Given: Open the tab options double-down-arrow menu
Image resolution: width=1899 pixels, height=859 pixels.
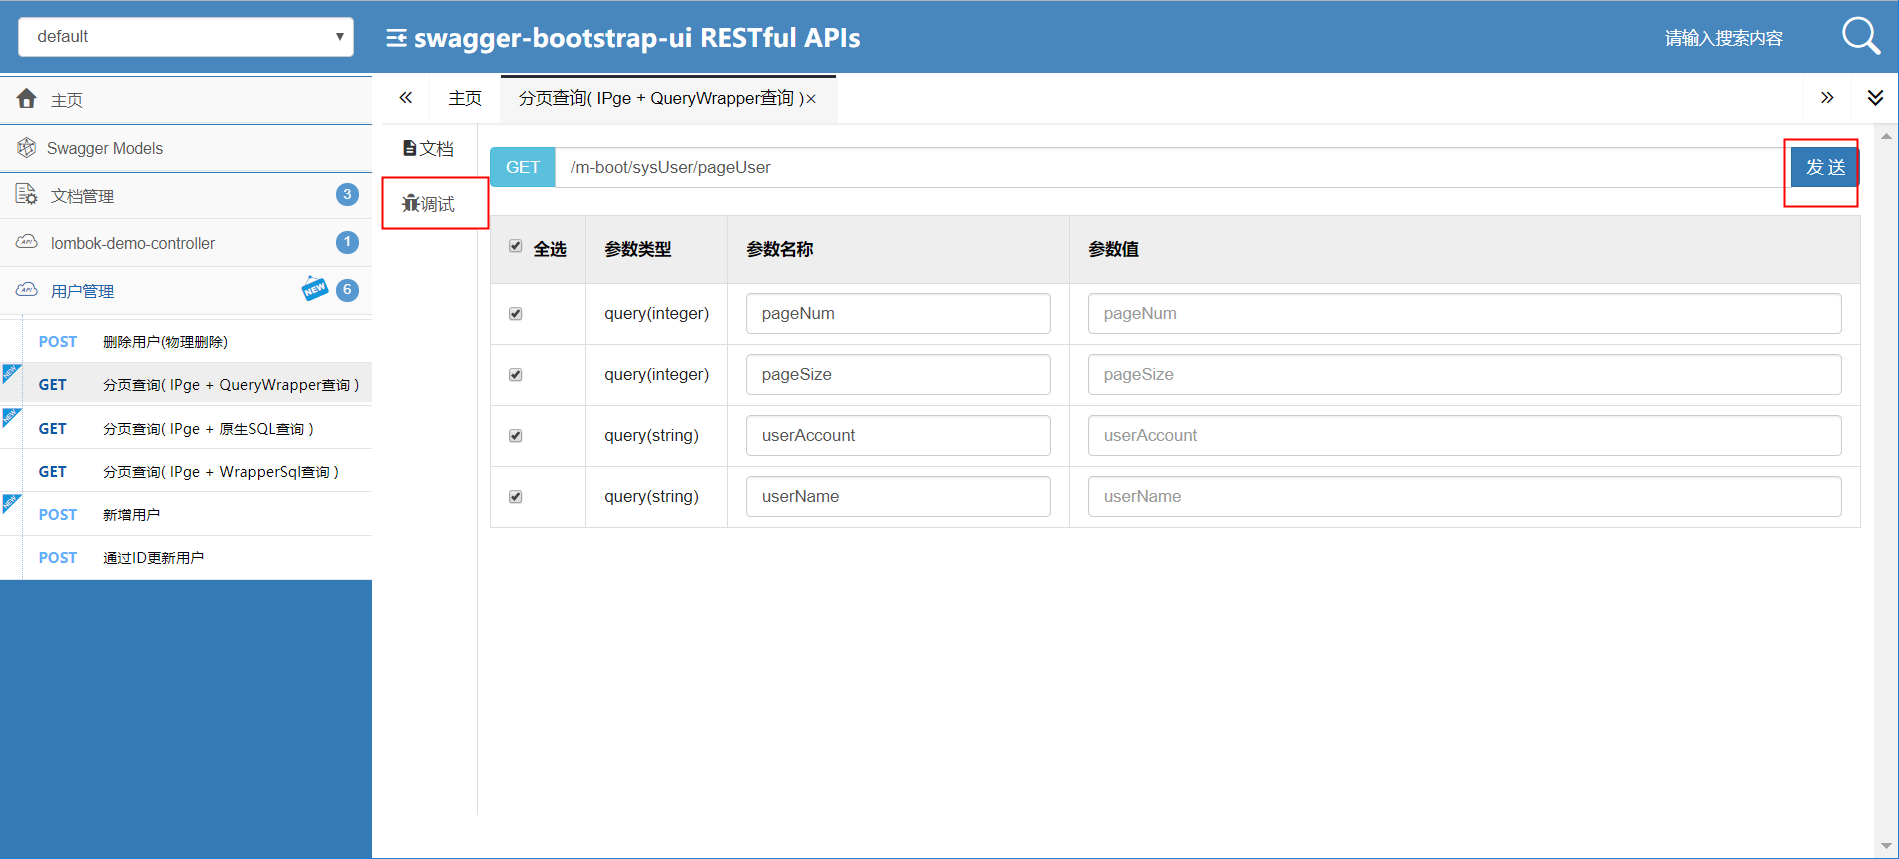Looking at the screenshot, I should (1875, 97).
